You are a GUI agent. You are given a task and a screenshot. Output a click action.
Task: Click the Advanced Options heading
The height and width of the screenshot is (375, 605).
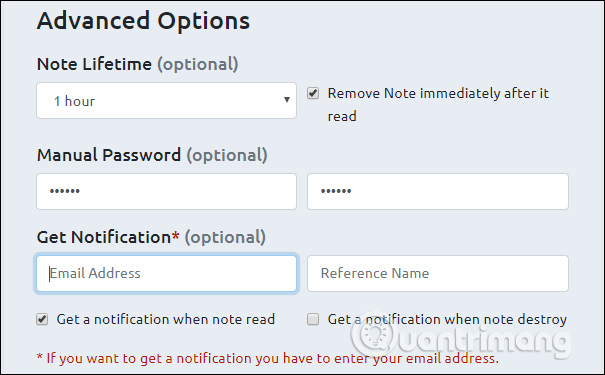pos(143,20)
